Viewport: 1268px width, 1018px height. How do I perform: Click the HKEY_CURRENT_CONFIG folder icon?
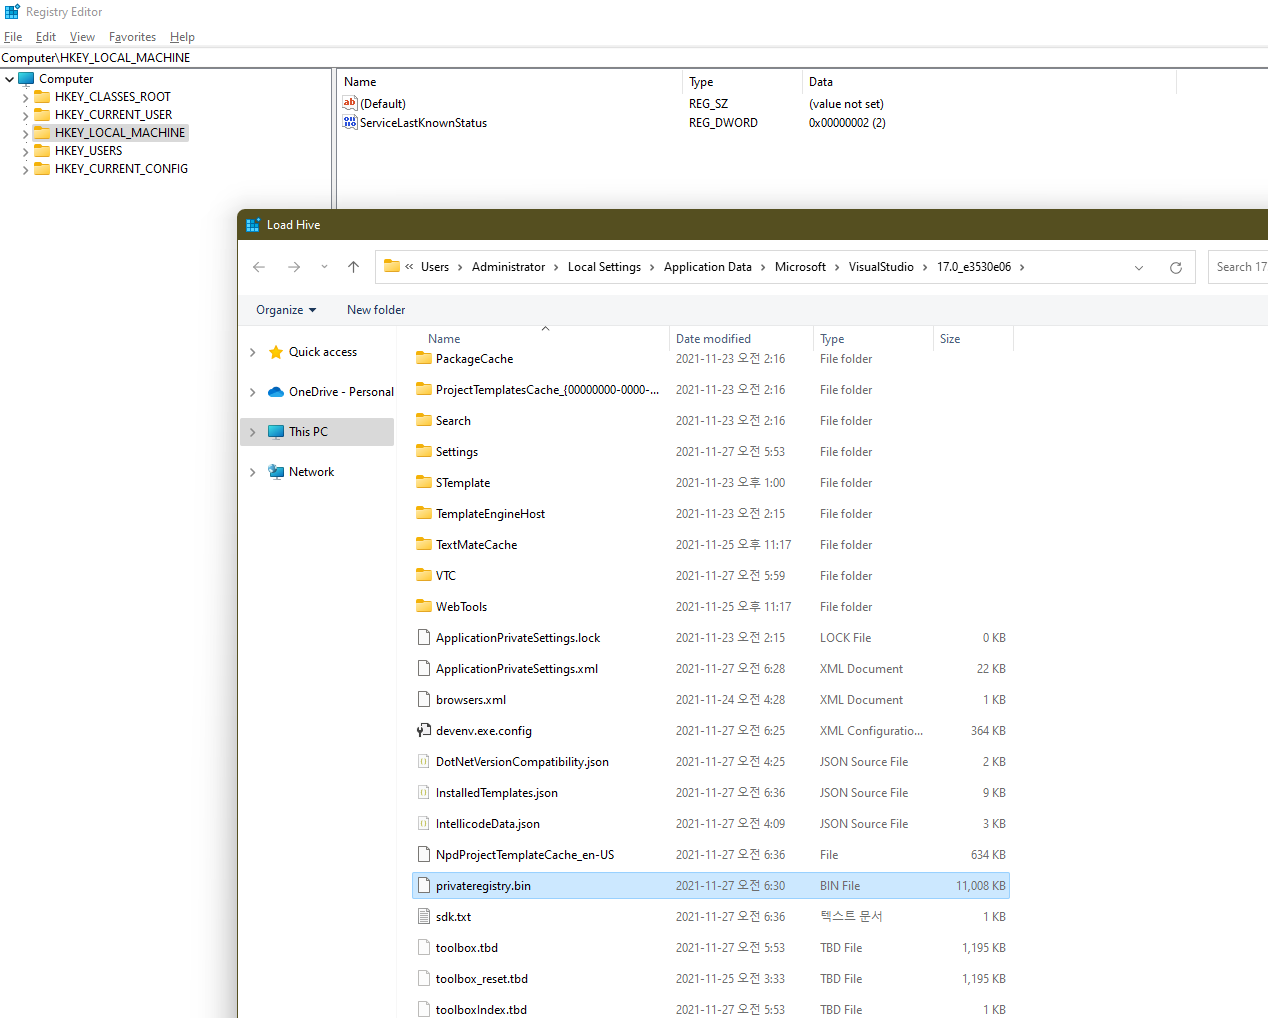(42, 169)
